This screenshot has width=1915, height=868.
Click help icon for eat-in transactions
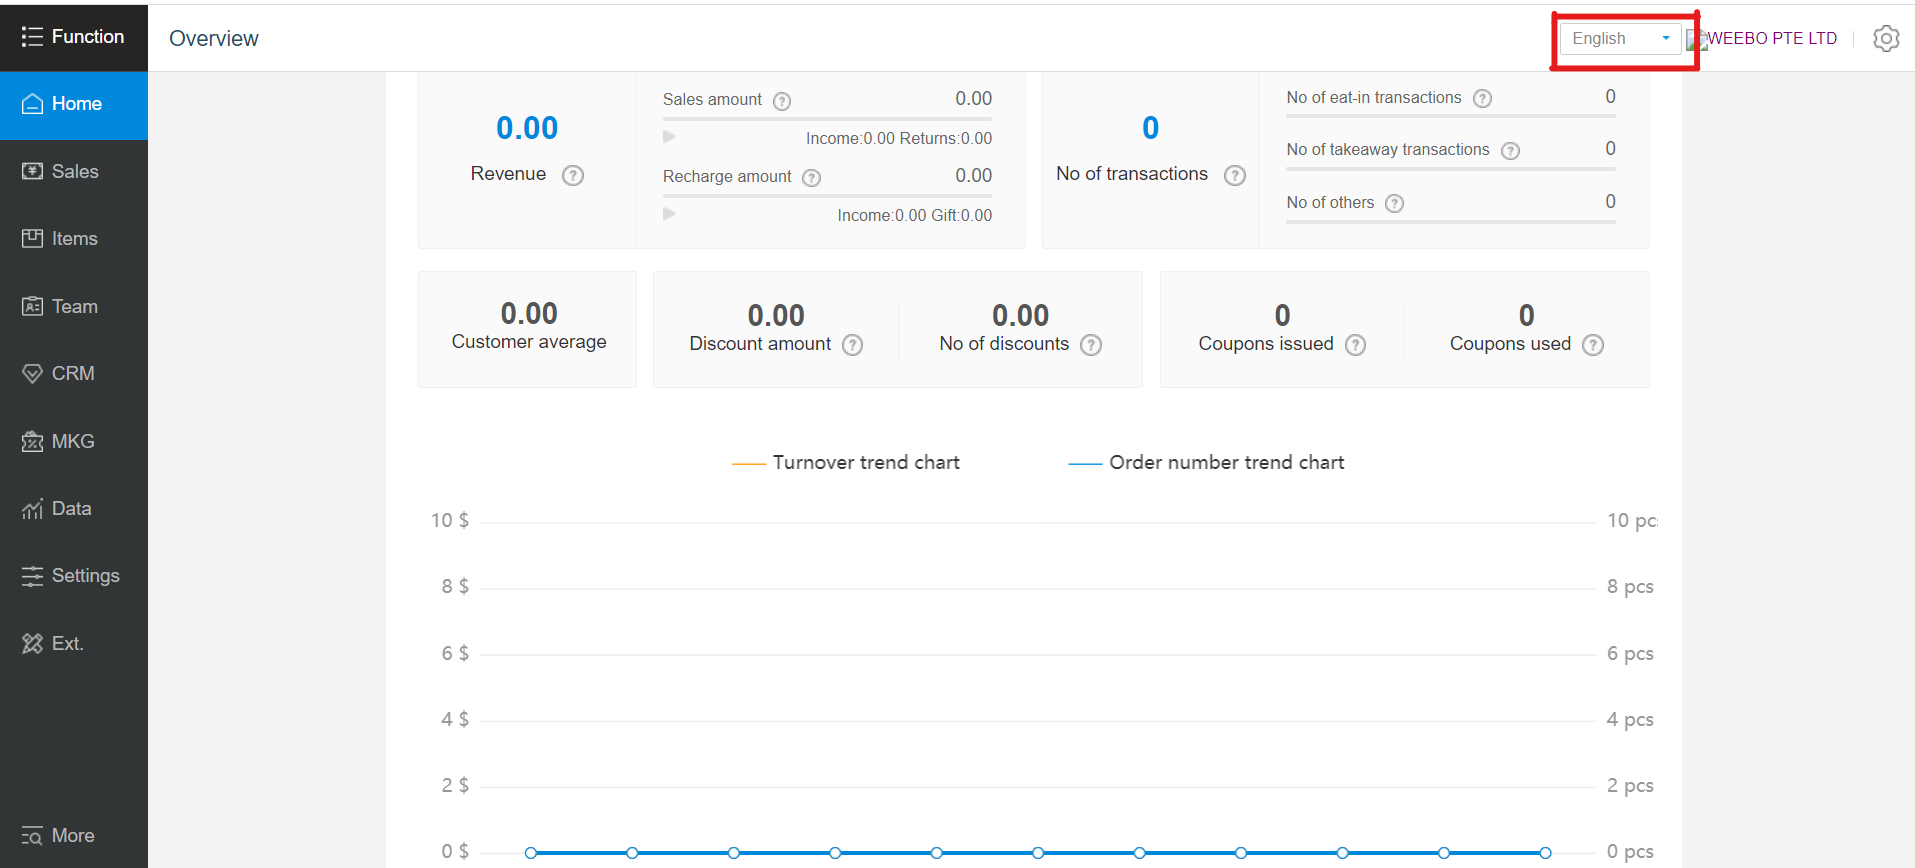(1483, 98)
